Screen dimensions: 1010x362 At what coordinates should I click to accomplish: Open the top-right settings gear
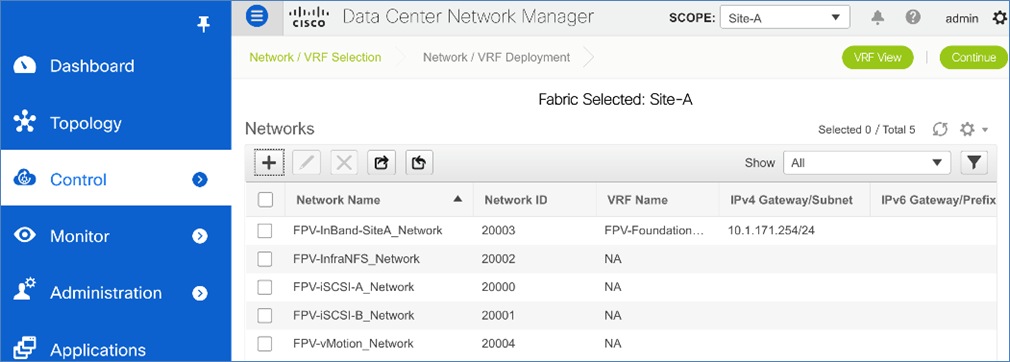pos(1000,18)
